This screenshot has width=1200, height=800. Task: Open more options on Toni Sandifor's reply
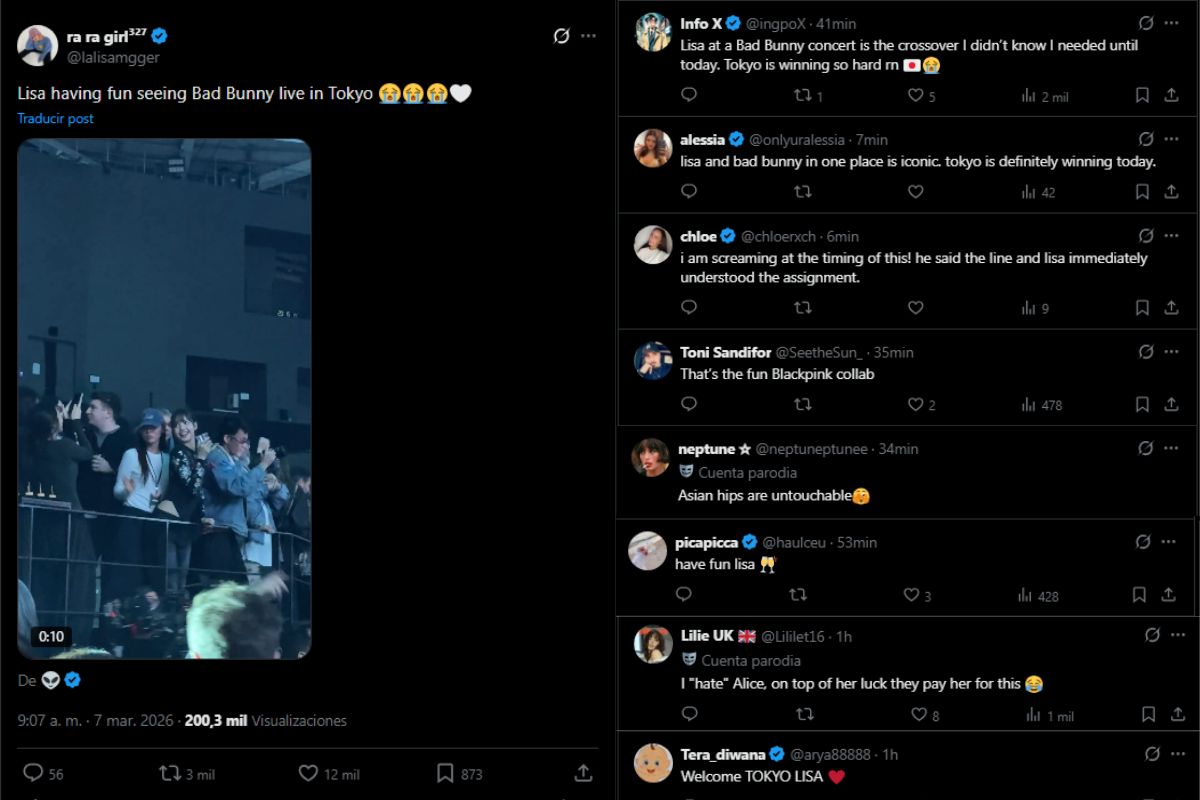point(1169,352)
